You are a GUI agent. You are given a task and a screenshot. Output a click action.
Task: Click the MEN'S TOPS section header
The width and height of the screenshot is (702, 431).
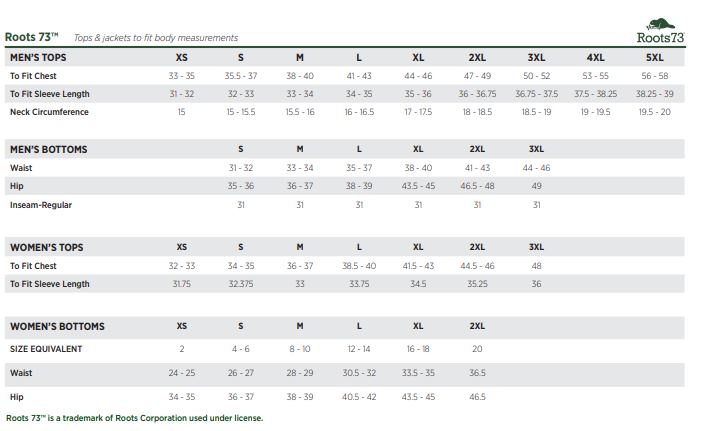click(38, 57)
